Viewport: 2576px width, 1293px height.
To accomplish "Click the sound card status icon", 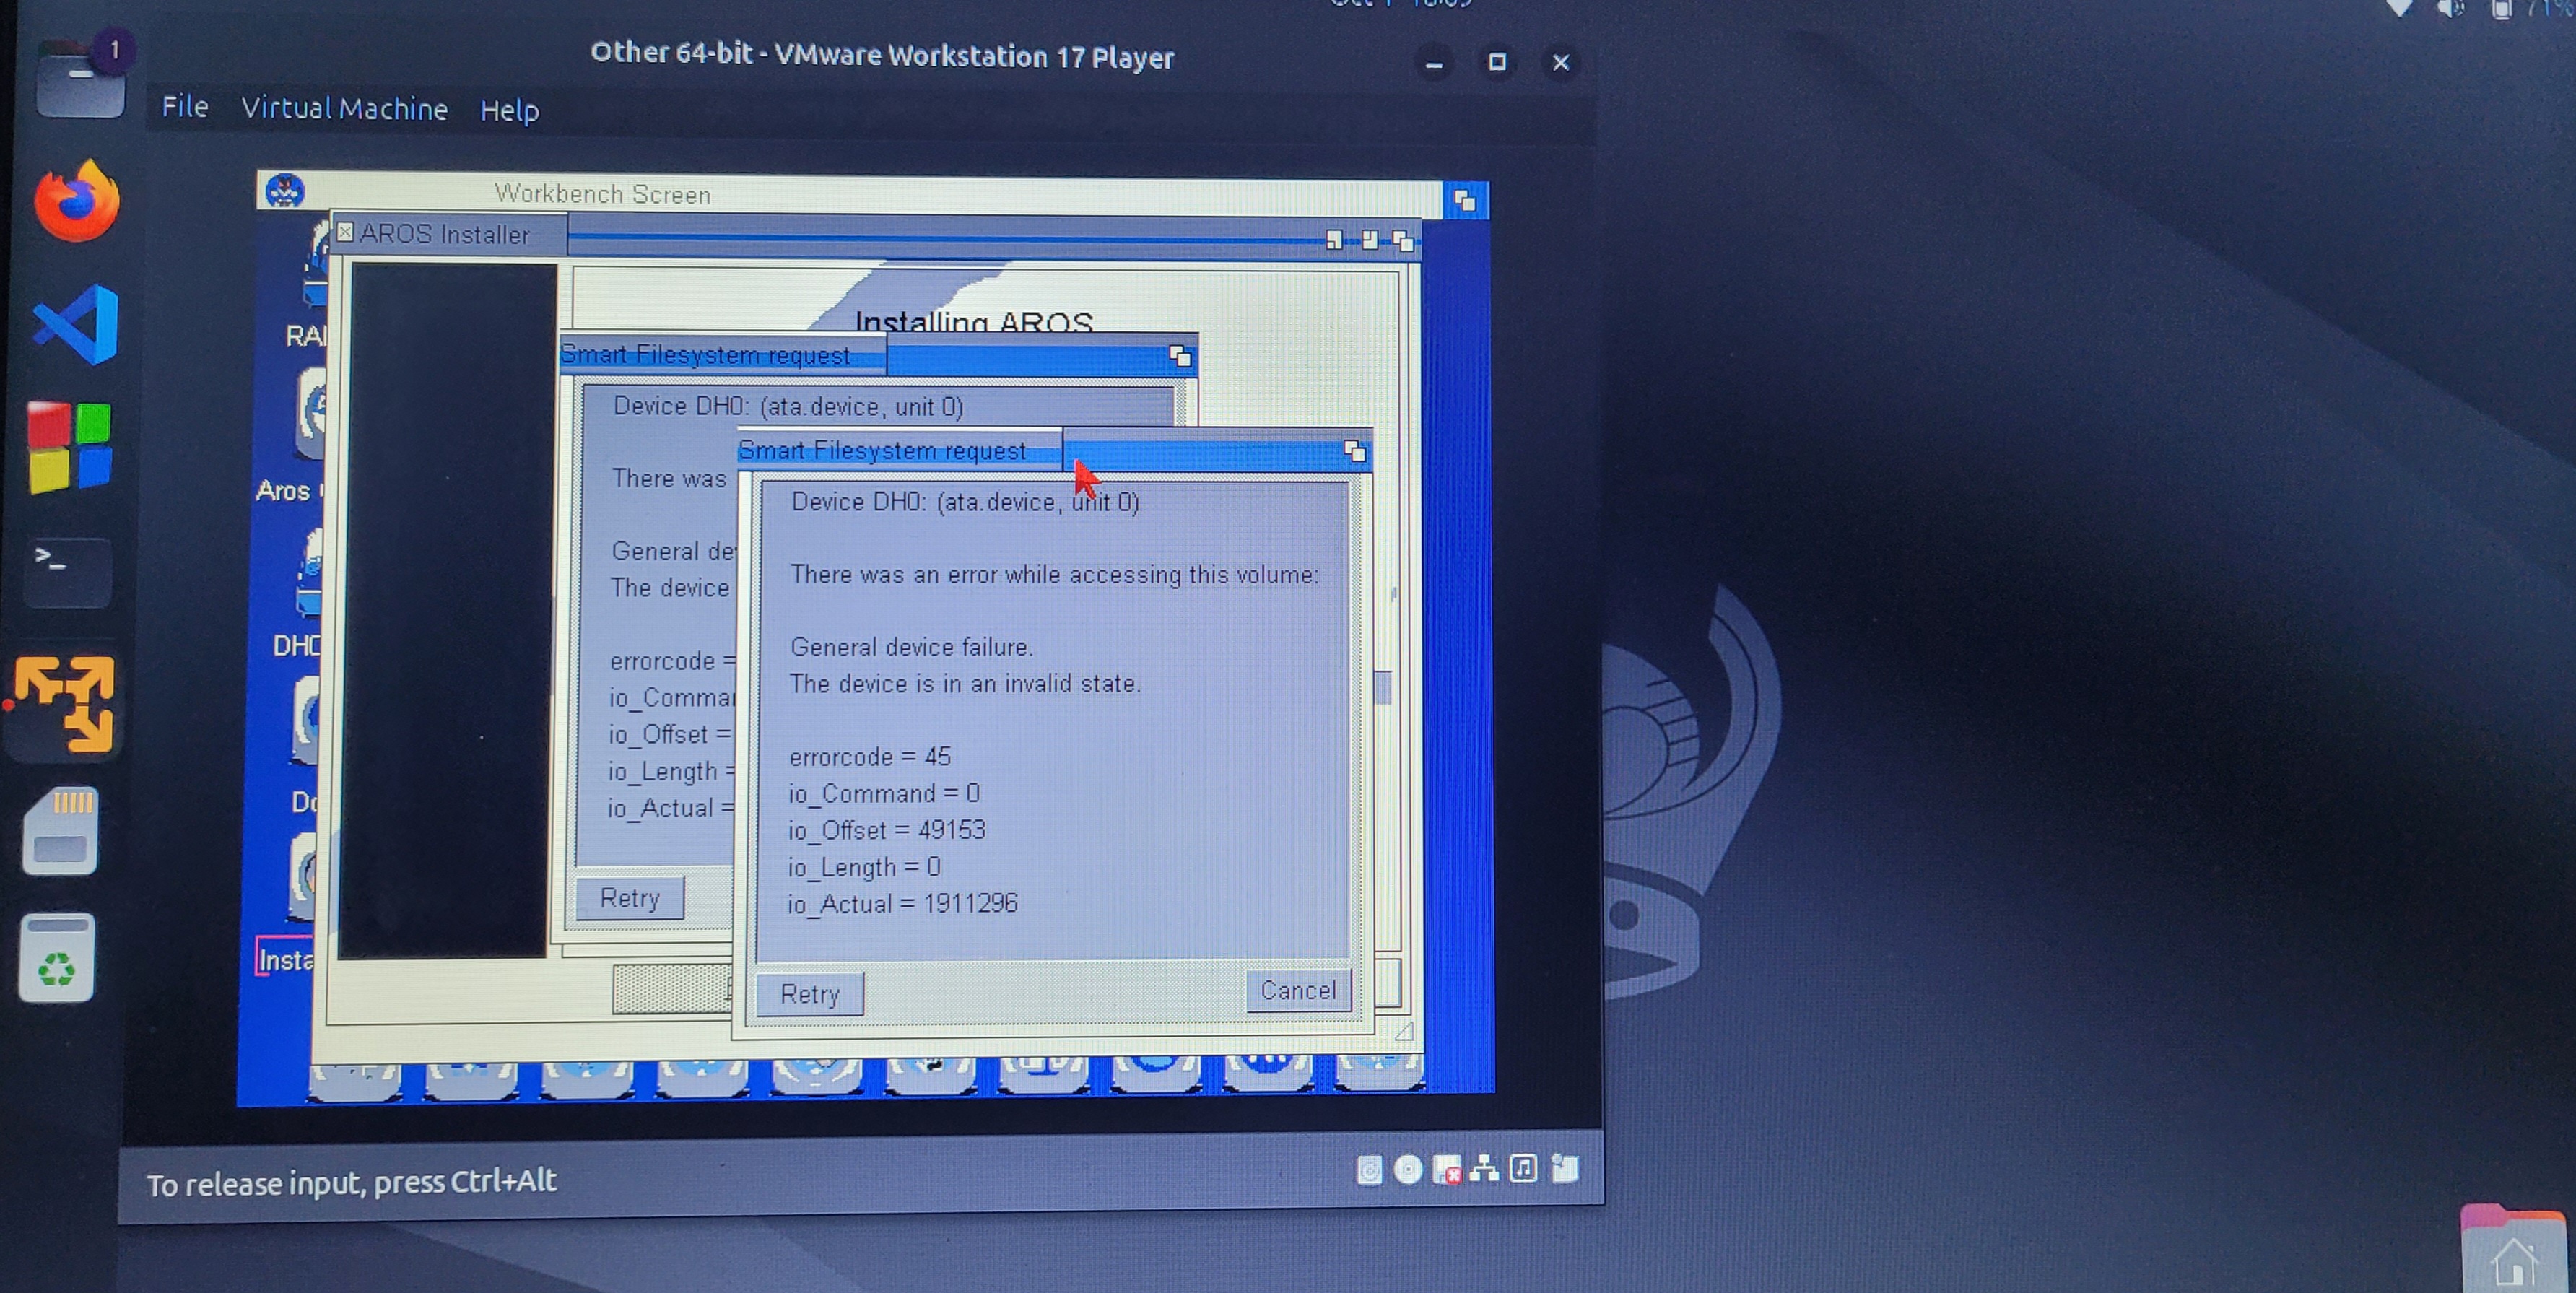I will point(1523,1168).
